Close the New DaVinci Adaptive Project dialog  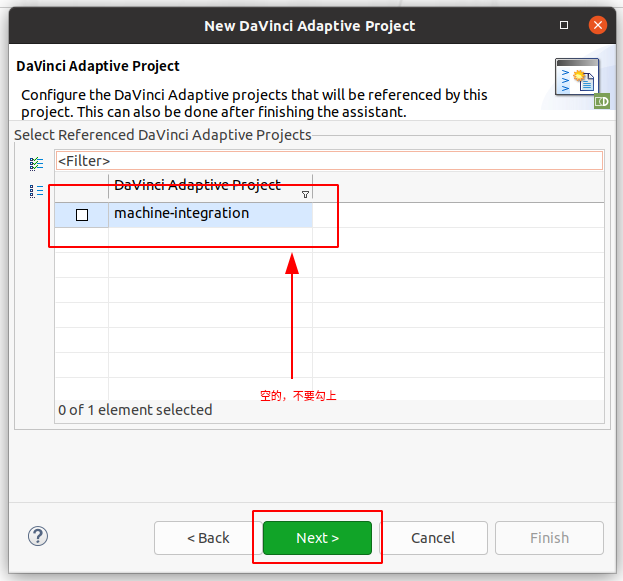597,25
